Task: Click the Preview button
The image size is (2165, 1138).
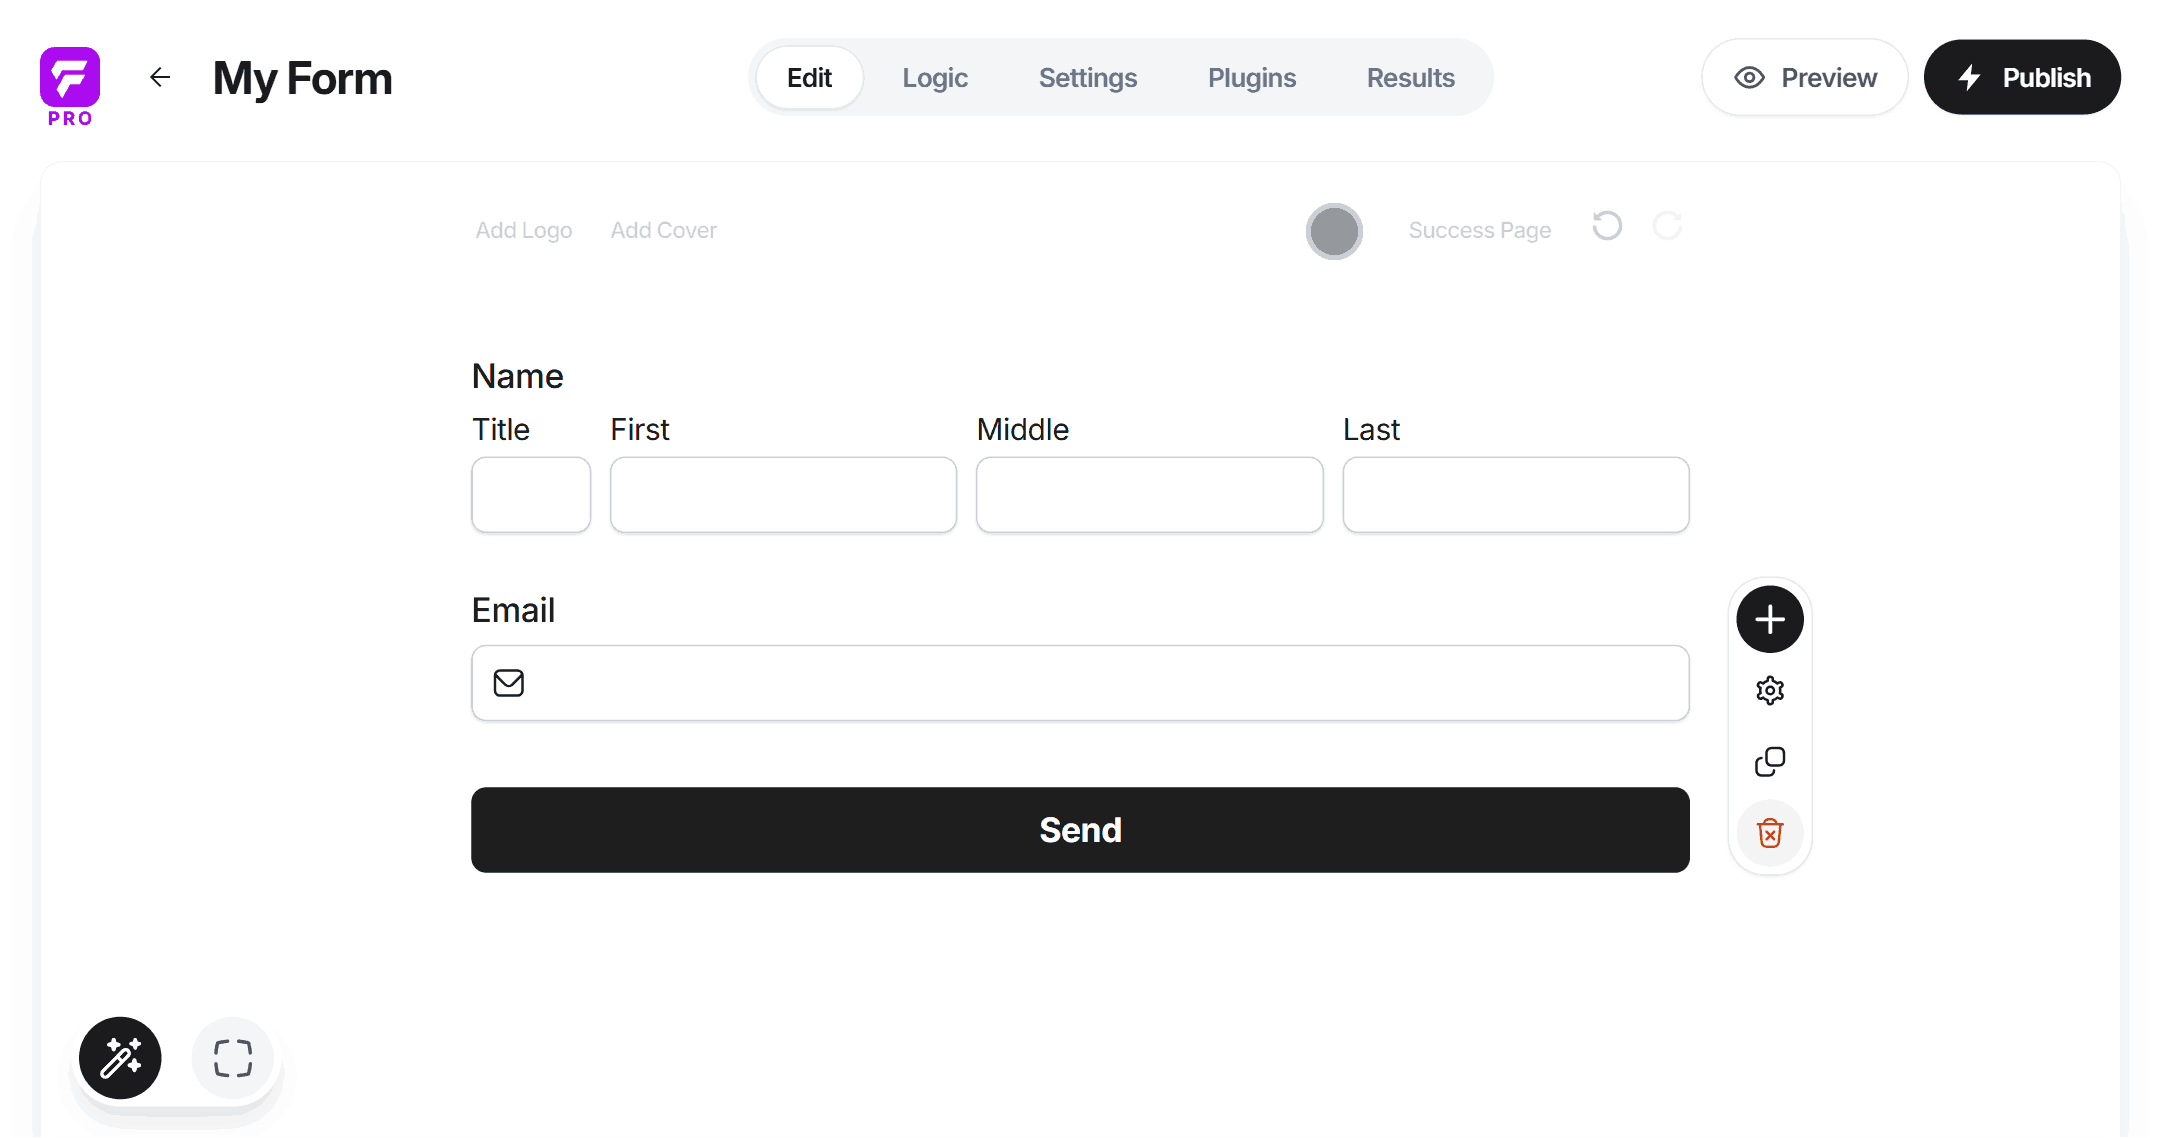Action: click(1805, 78)
